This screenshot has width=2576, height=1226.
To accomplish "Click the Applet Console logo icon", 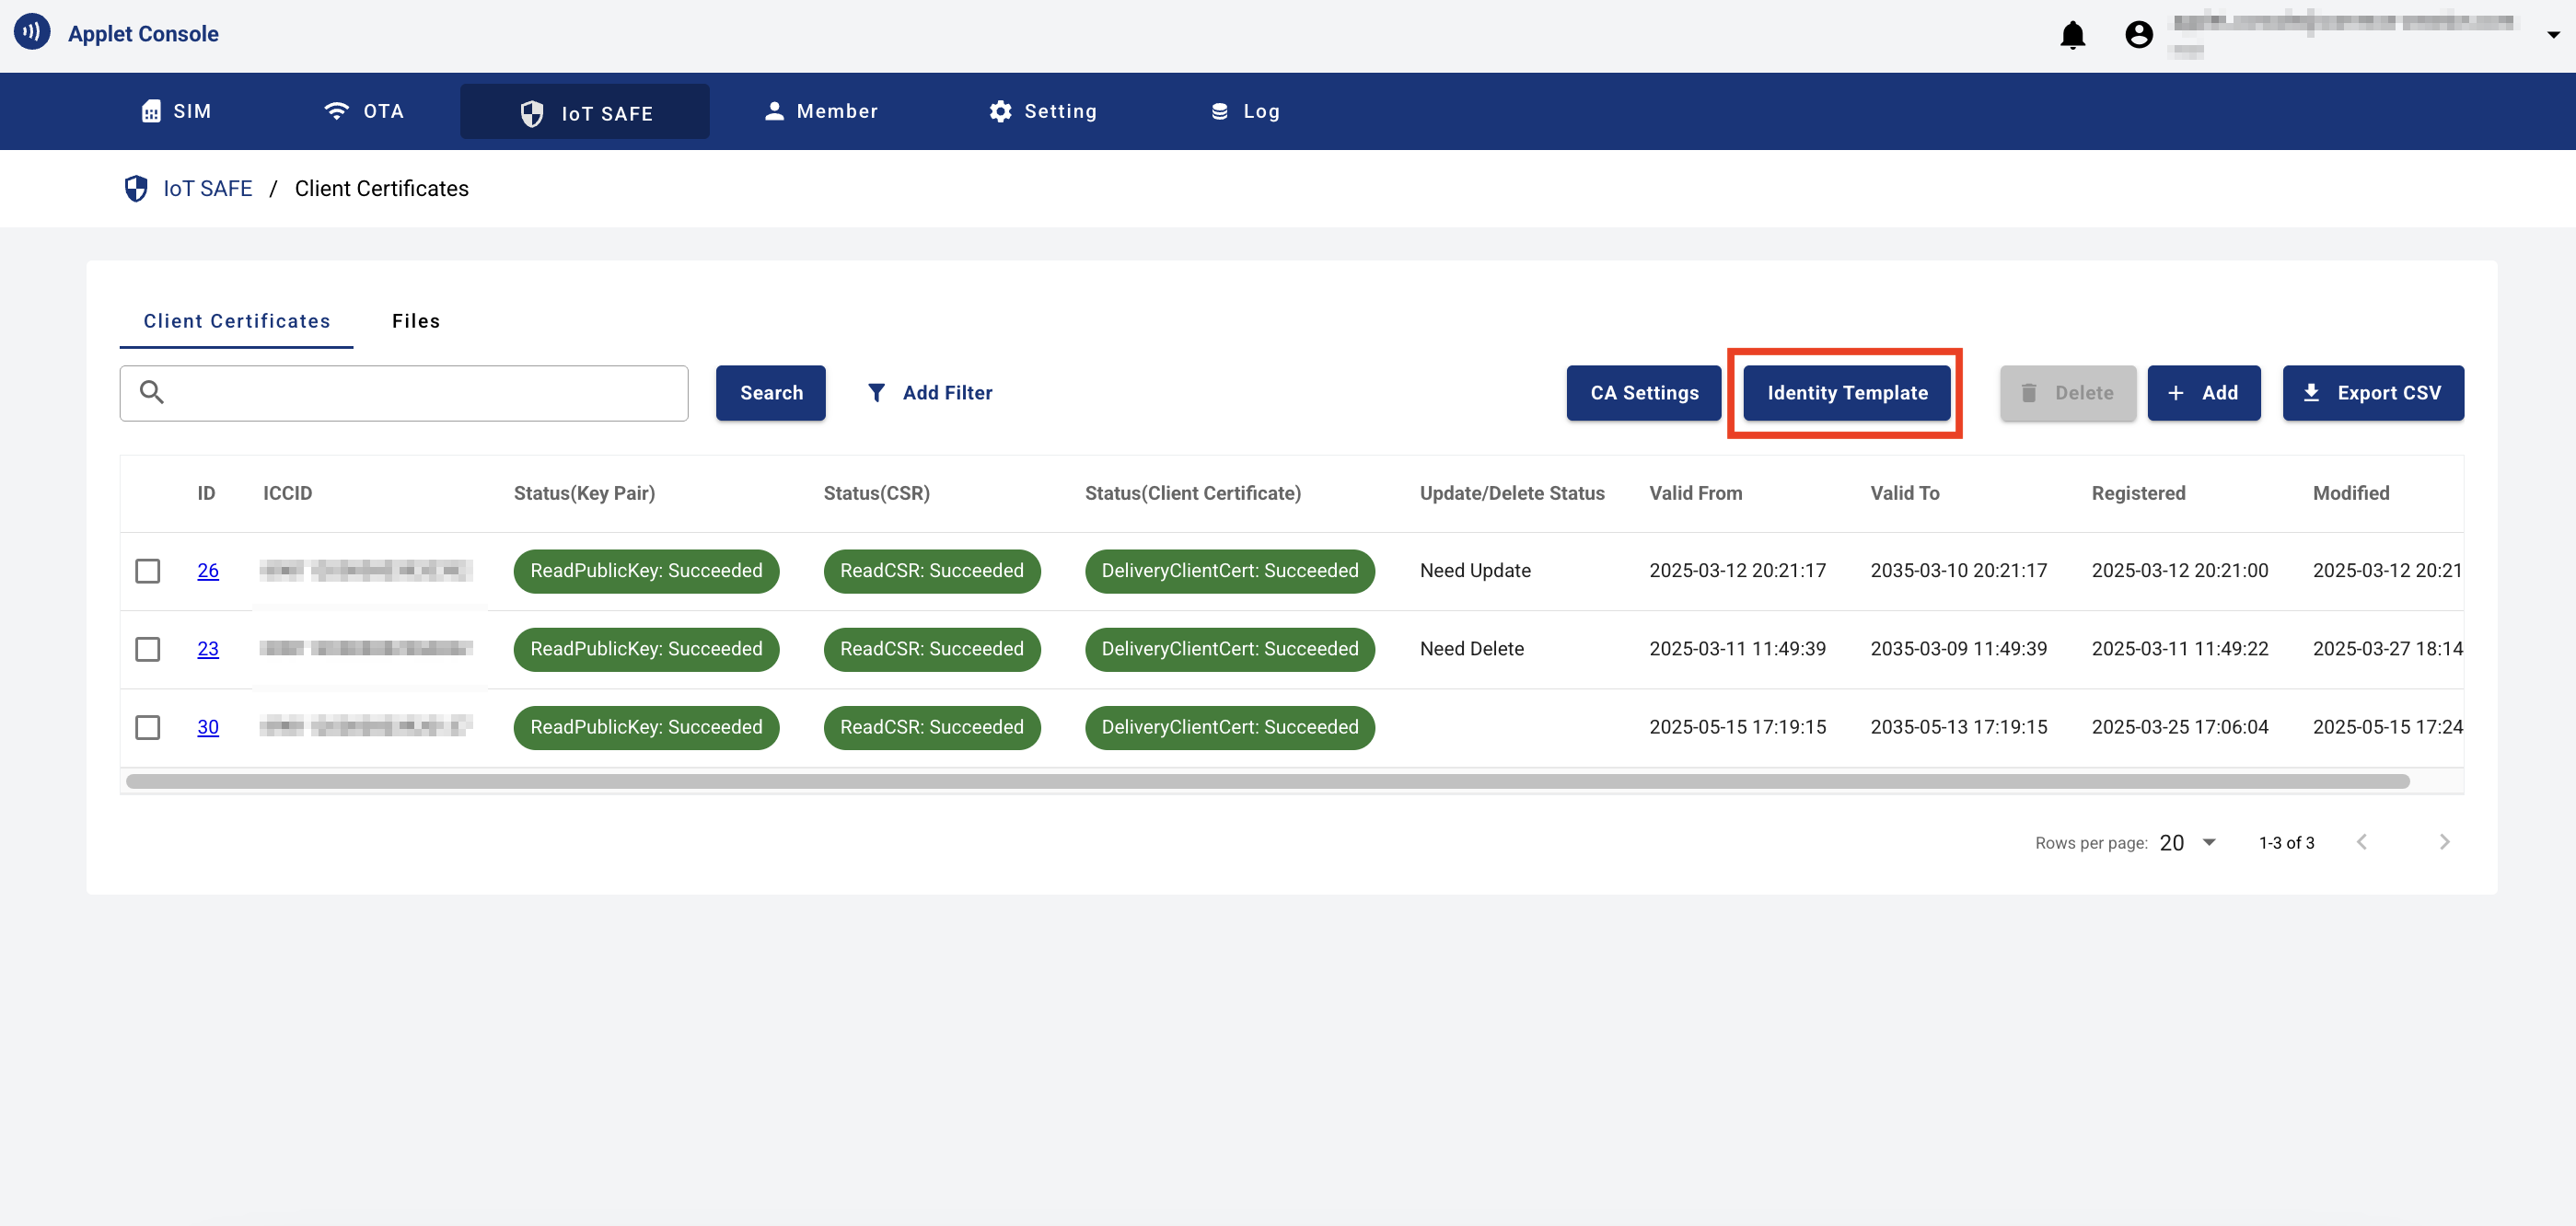I will click(32, 32).
